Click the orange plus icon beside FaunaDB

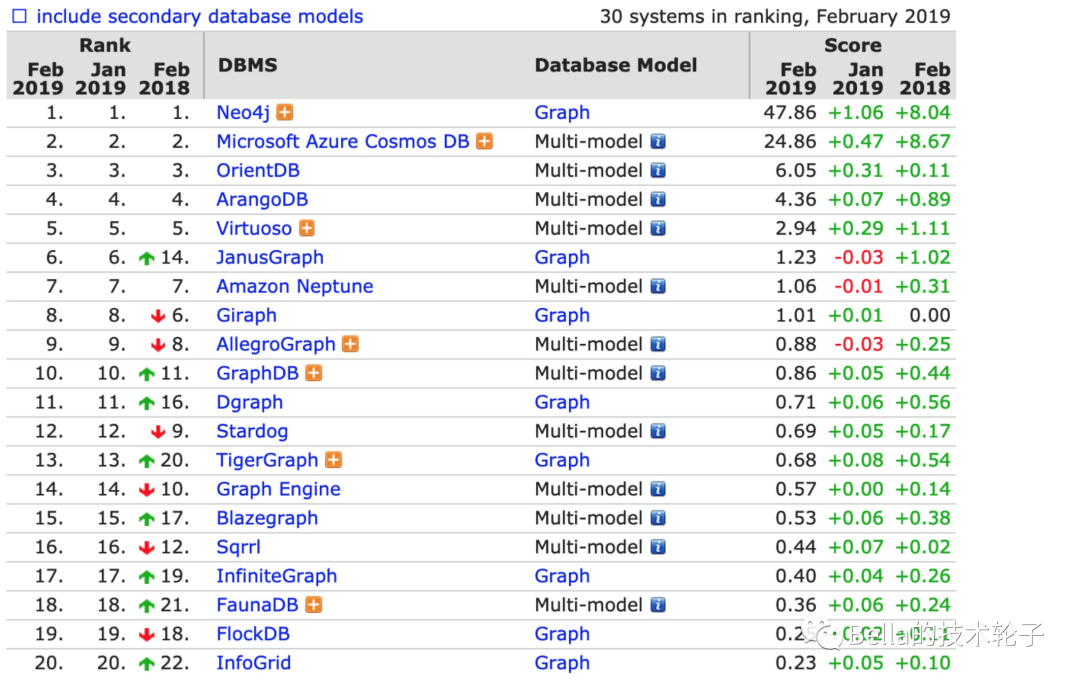313,604
